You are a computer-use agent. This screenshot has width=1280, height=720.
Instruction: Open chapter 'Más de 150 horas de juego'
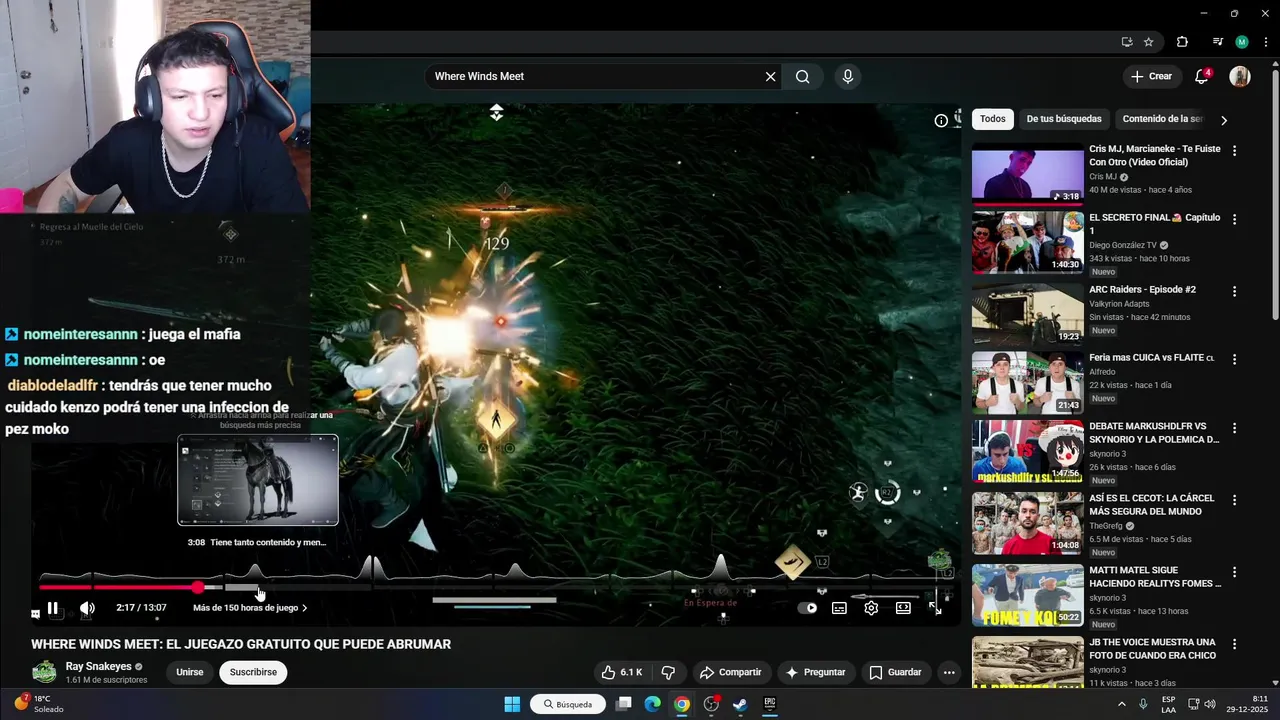click(250, 608)
